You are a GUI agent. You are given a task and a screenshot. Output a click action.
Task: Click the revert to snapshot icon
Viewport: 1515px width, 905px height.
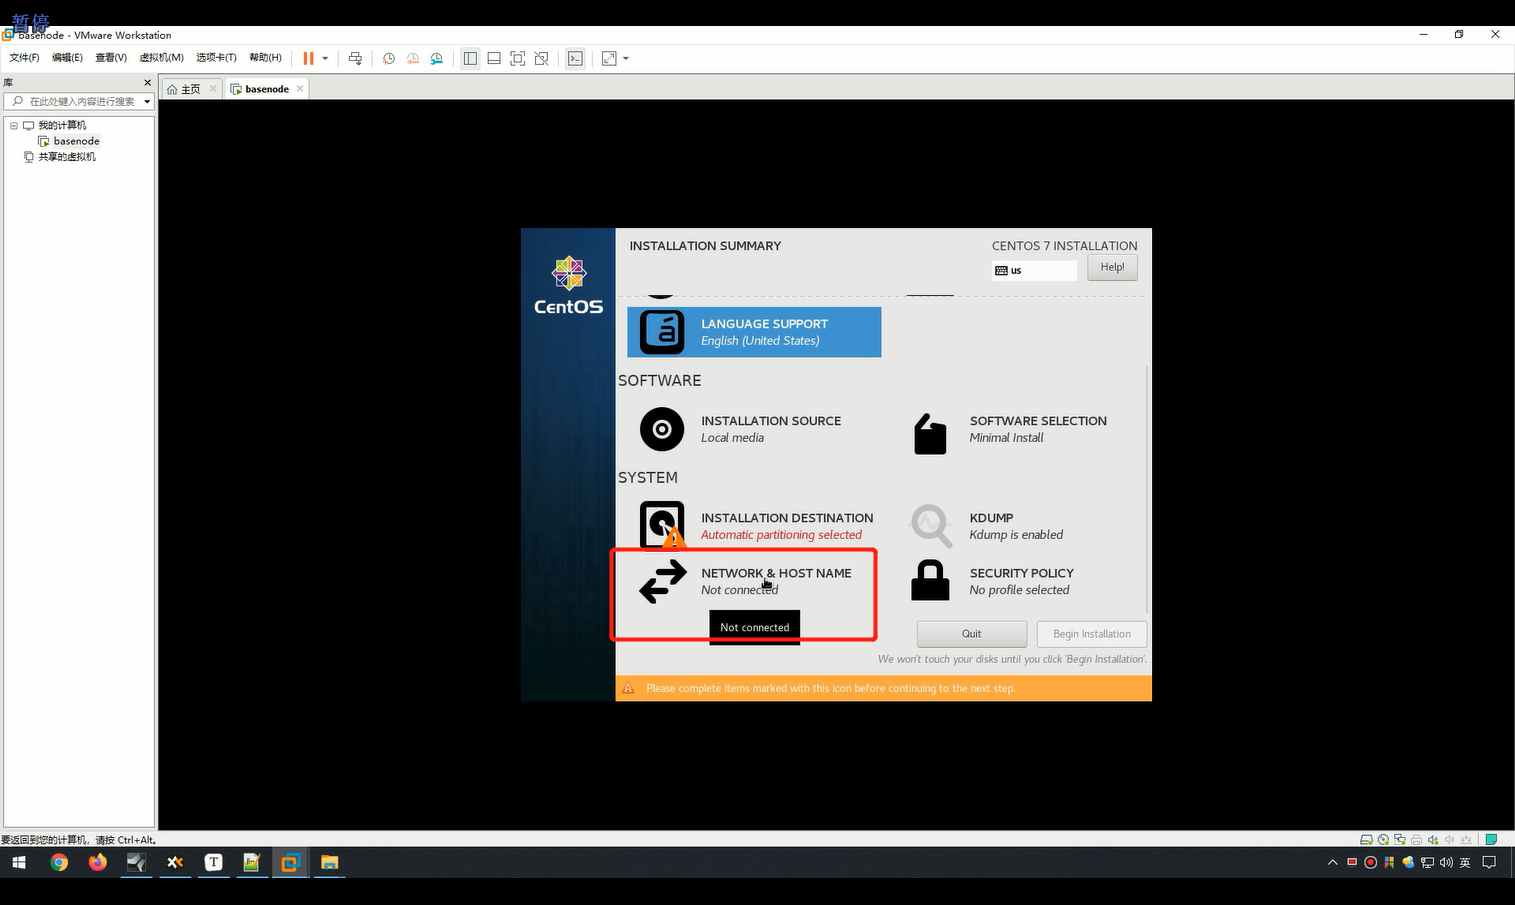[x=413, y=59]
